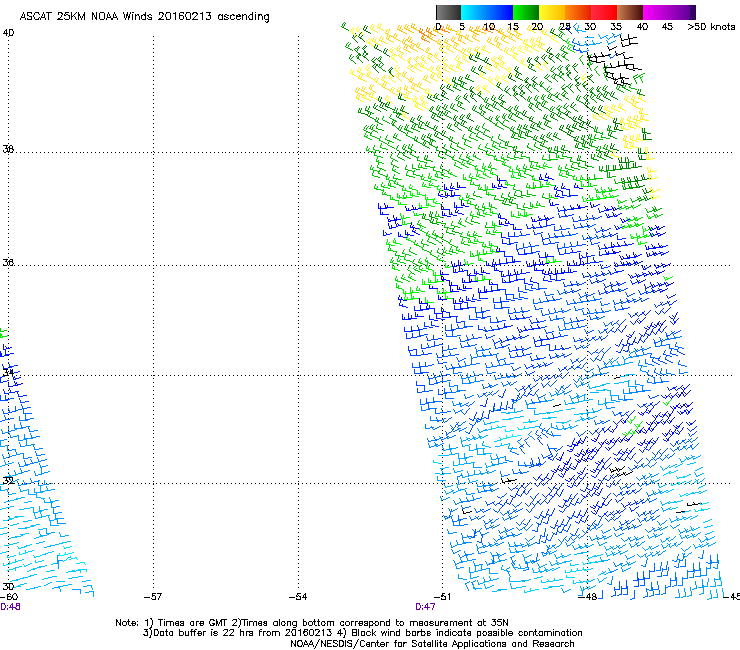
Task: Click the longitude label '-48'
Action: click(588, 597)
